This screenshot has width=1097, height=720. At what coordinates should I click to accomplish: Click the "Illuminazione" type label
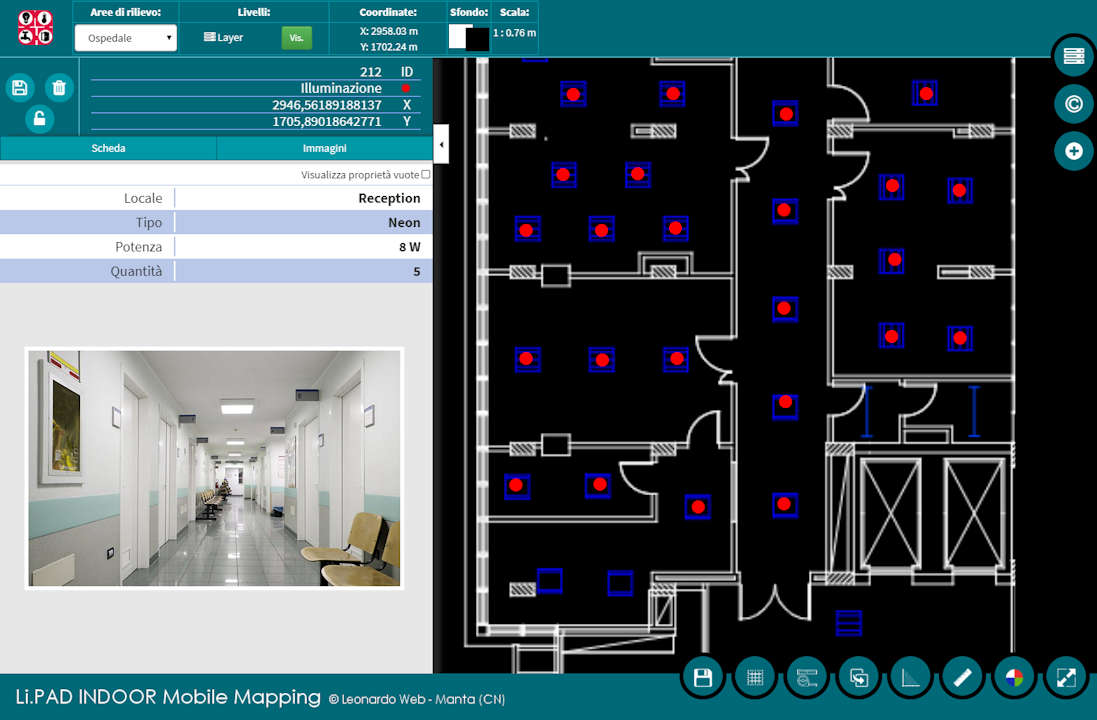click(341, 88)
